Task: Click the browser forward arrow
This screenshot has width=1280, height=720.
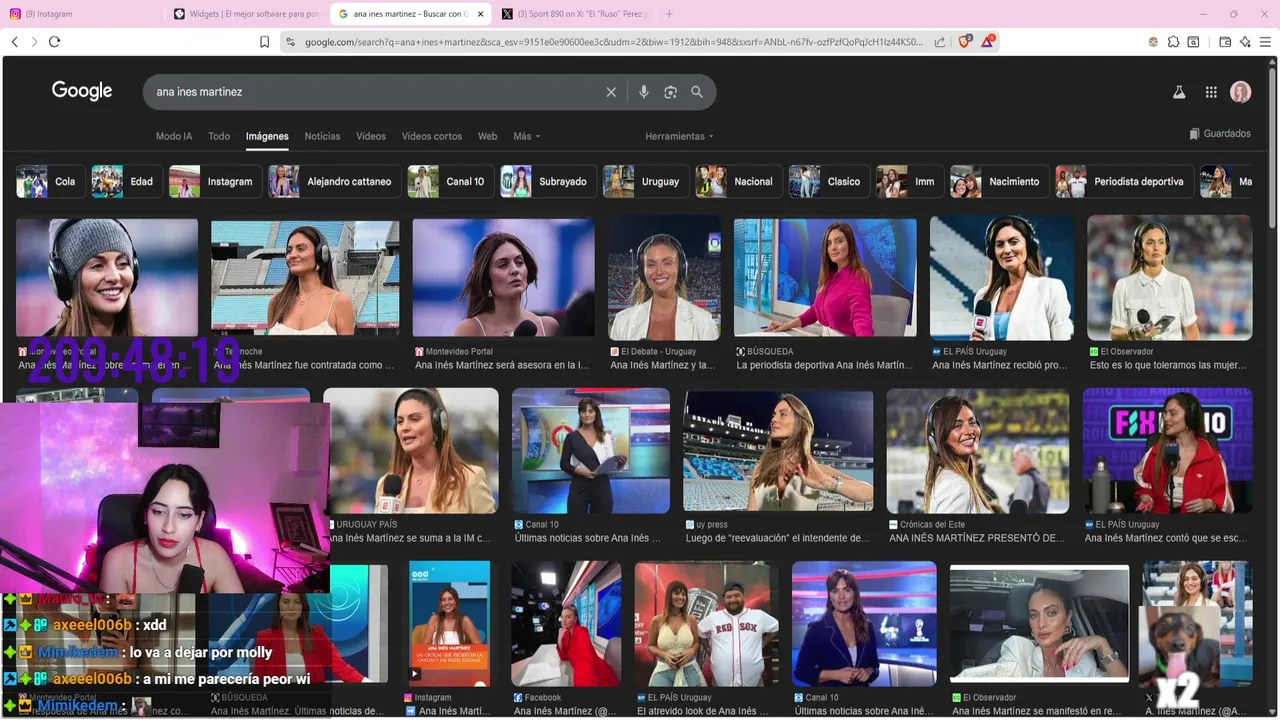Action: pos(34,42)
